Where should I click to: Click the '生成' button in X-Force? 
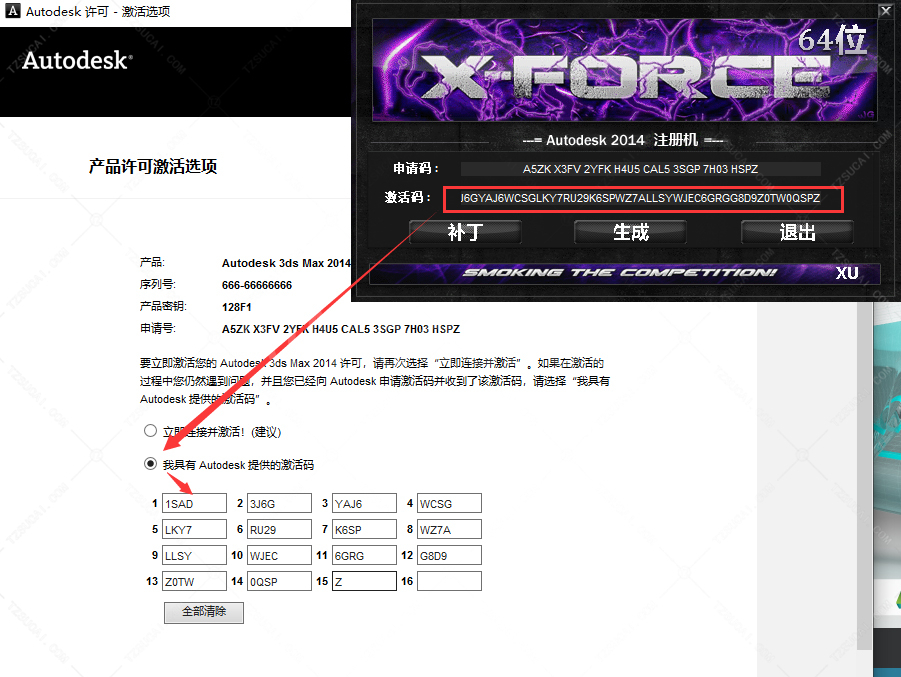pos(630,232)
